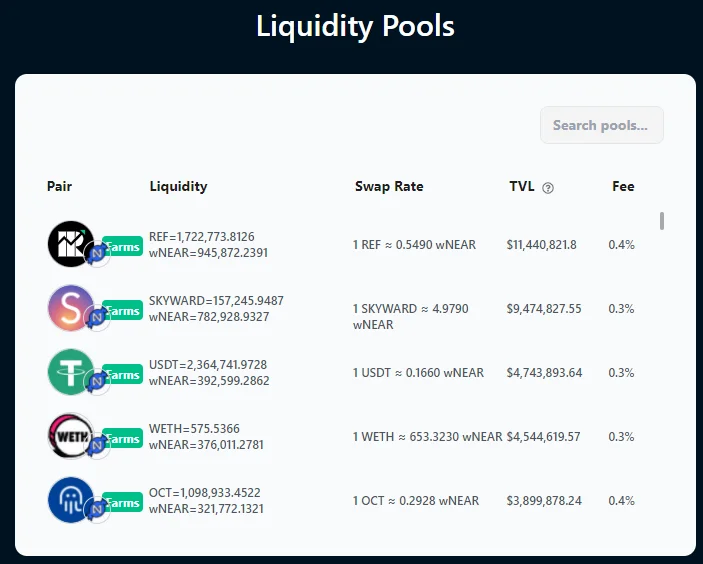
Task: Sort by the TVL column header
Action: (x=522, y=186)
